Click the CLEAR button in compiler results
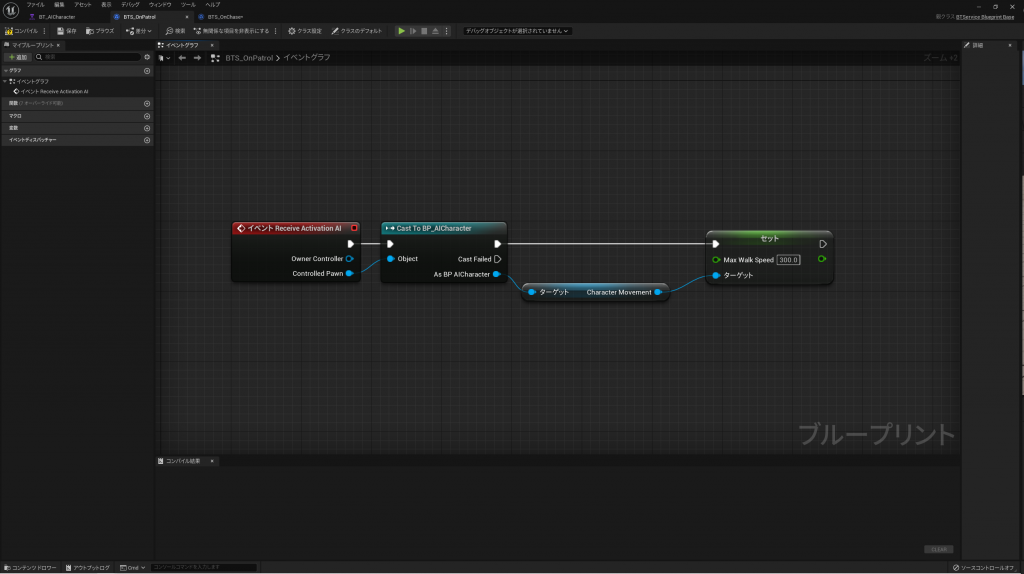Screen dimensions: 1024x574 click(938, 549)
